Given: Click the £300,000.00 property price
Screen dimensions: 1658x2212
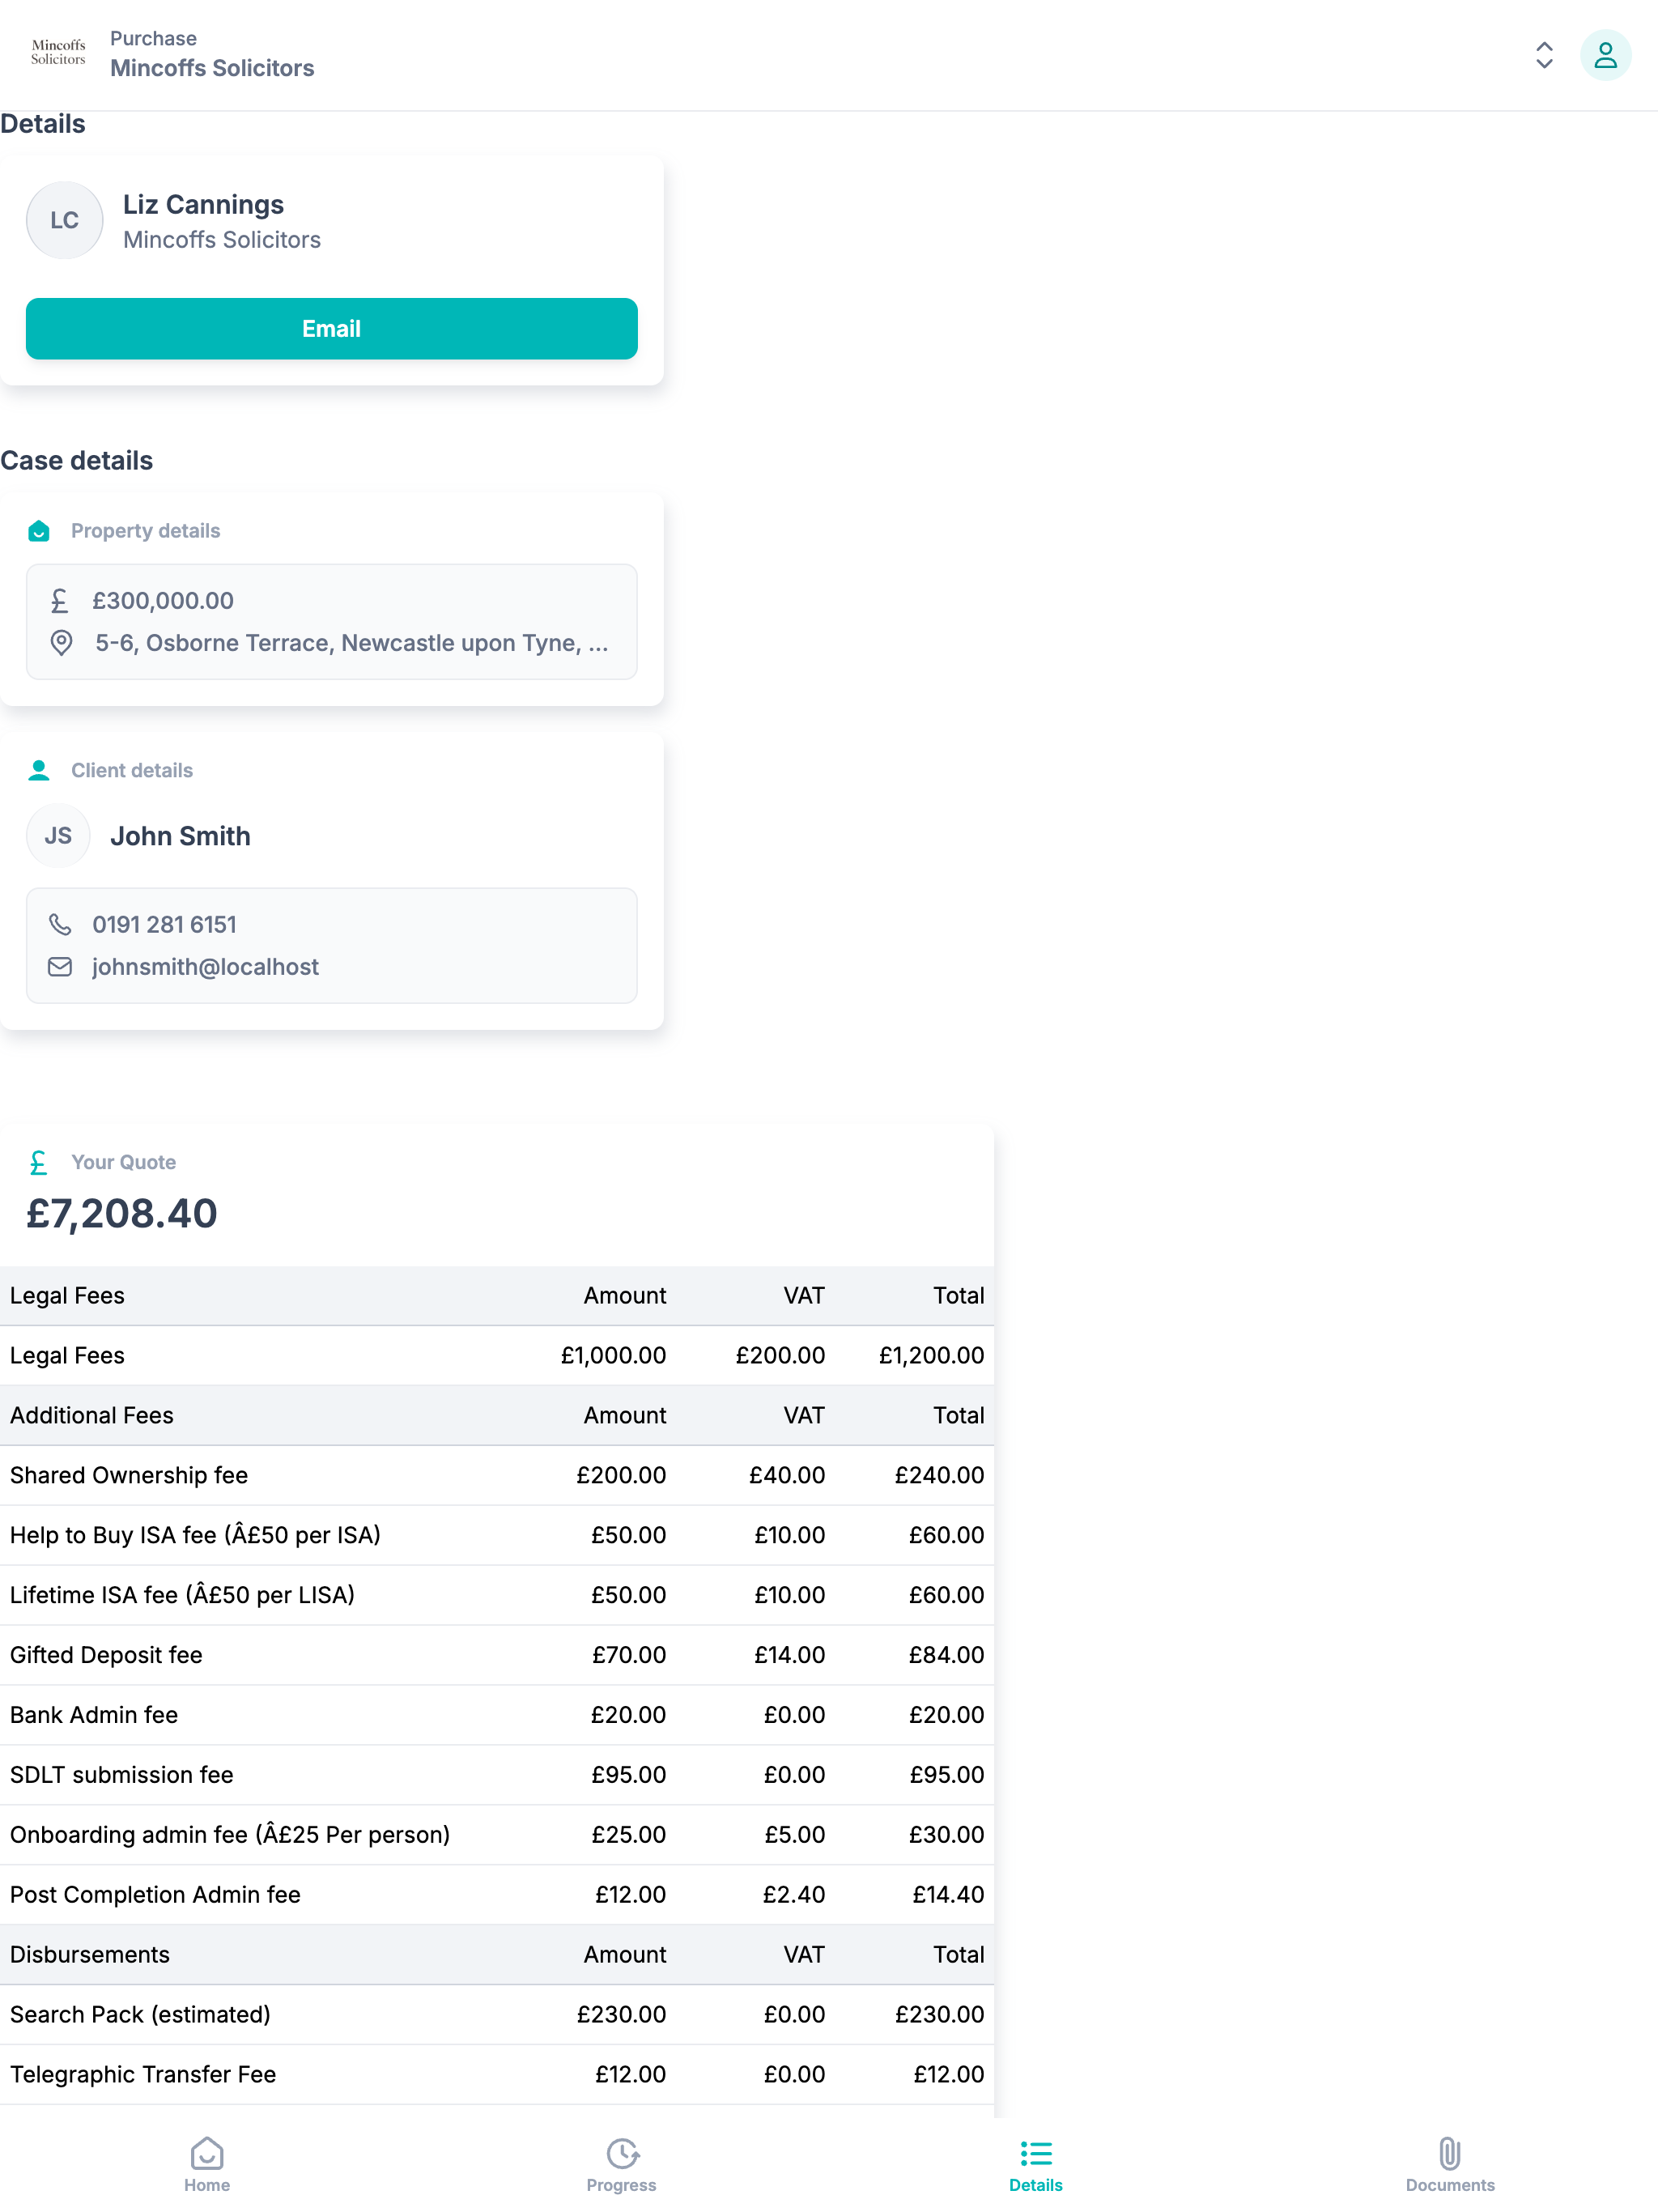Looking at the screenshot, I should [x=163, y=600].
